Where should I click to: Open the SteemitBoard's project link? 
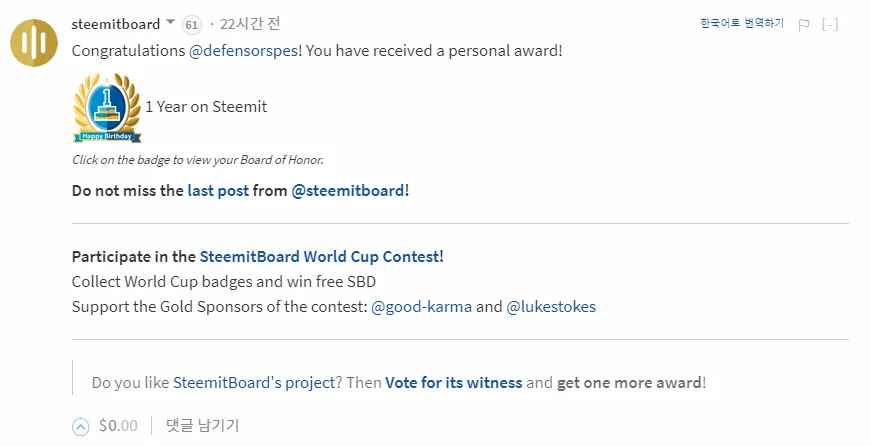(254, 383)
